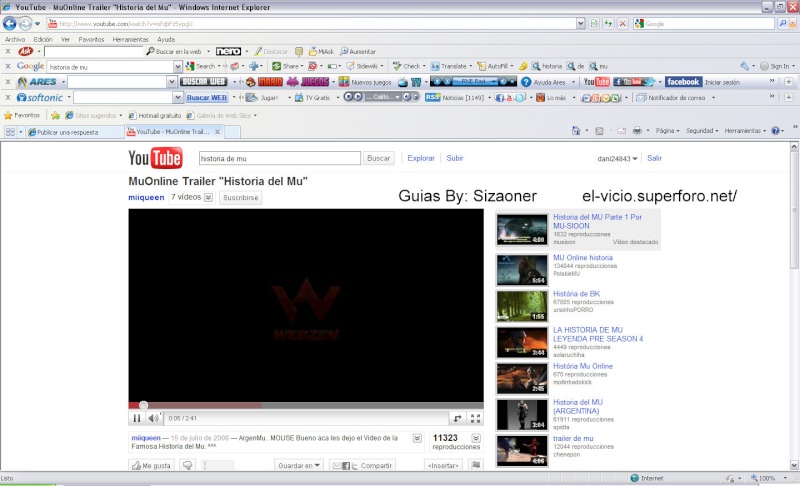800x486 pixels.
Task: Open the Ayuda menu
Action: 166,39
